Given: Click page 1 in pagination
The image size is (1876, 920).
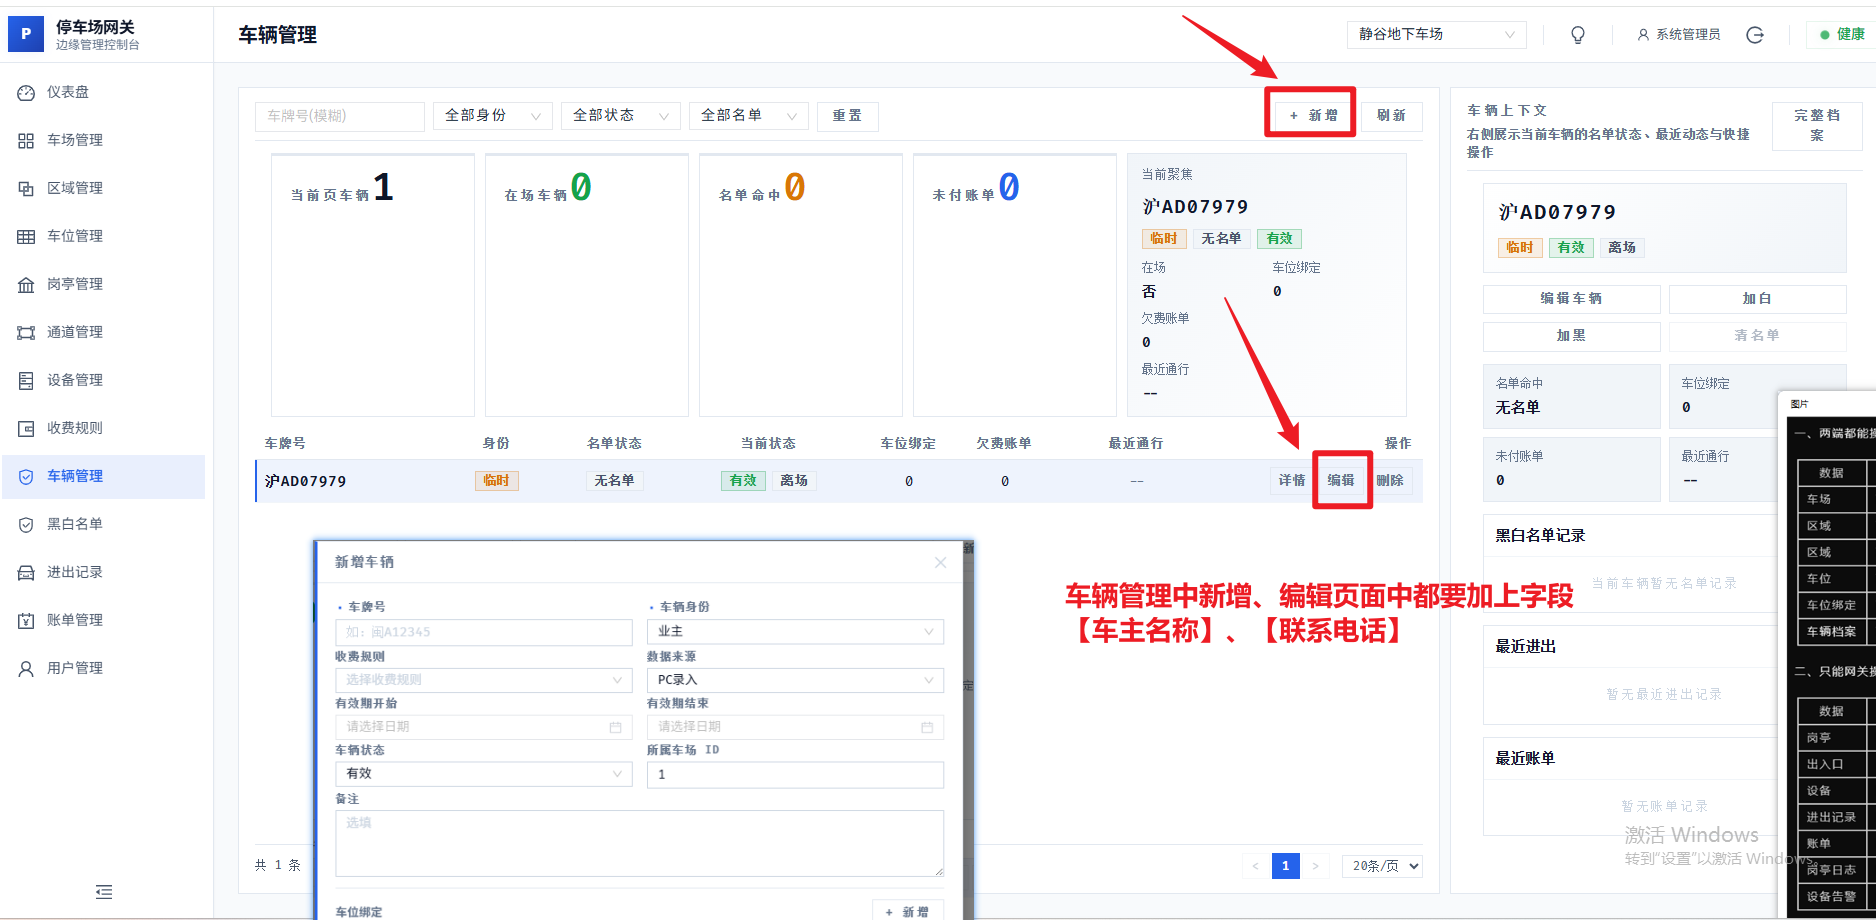Looking at the screenshot, I should (1285, 866).
